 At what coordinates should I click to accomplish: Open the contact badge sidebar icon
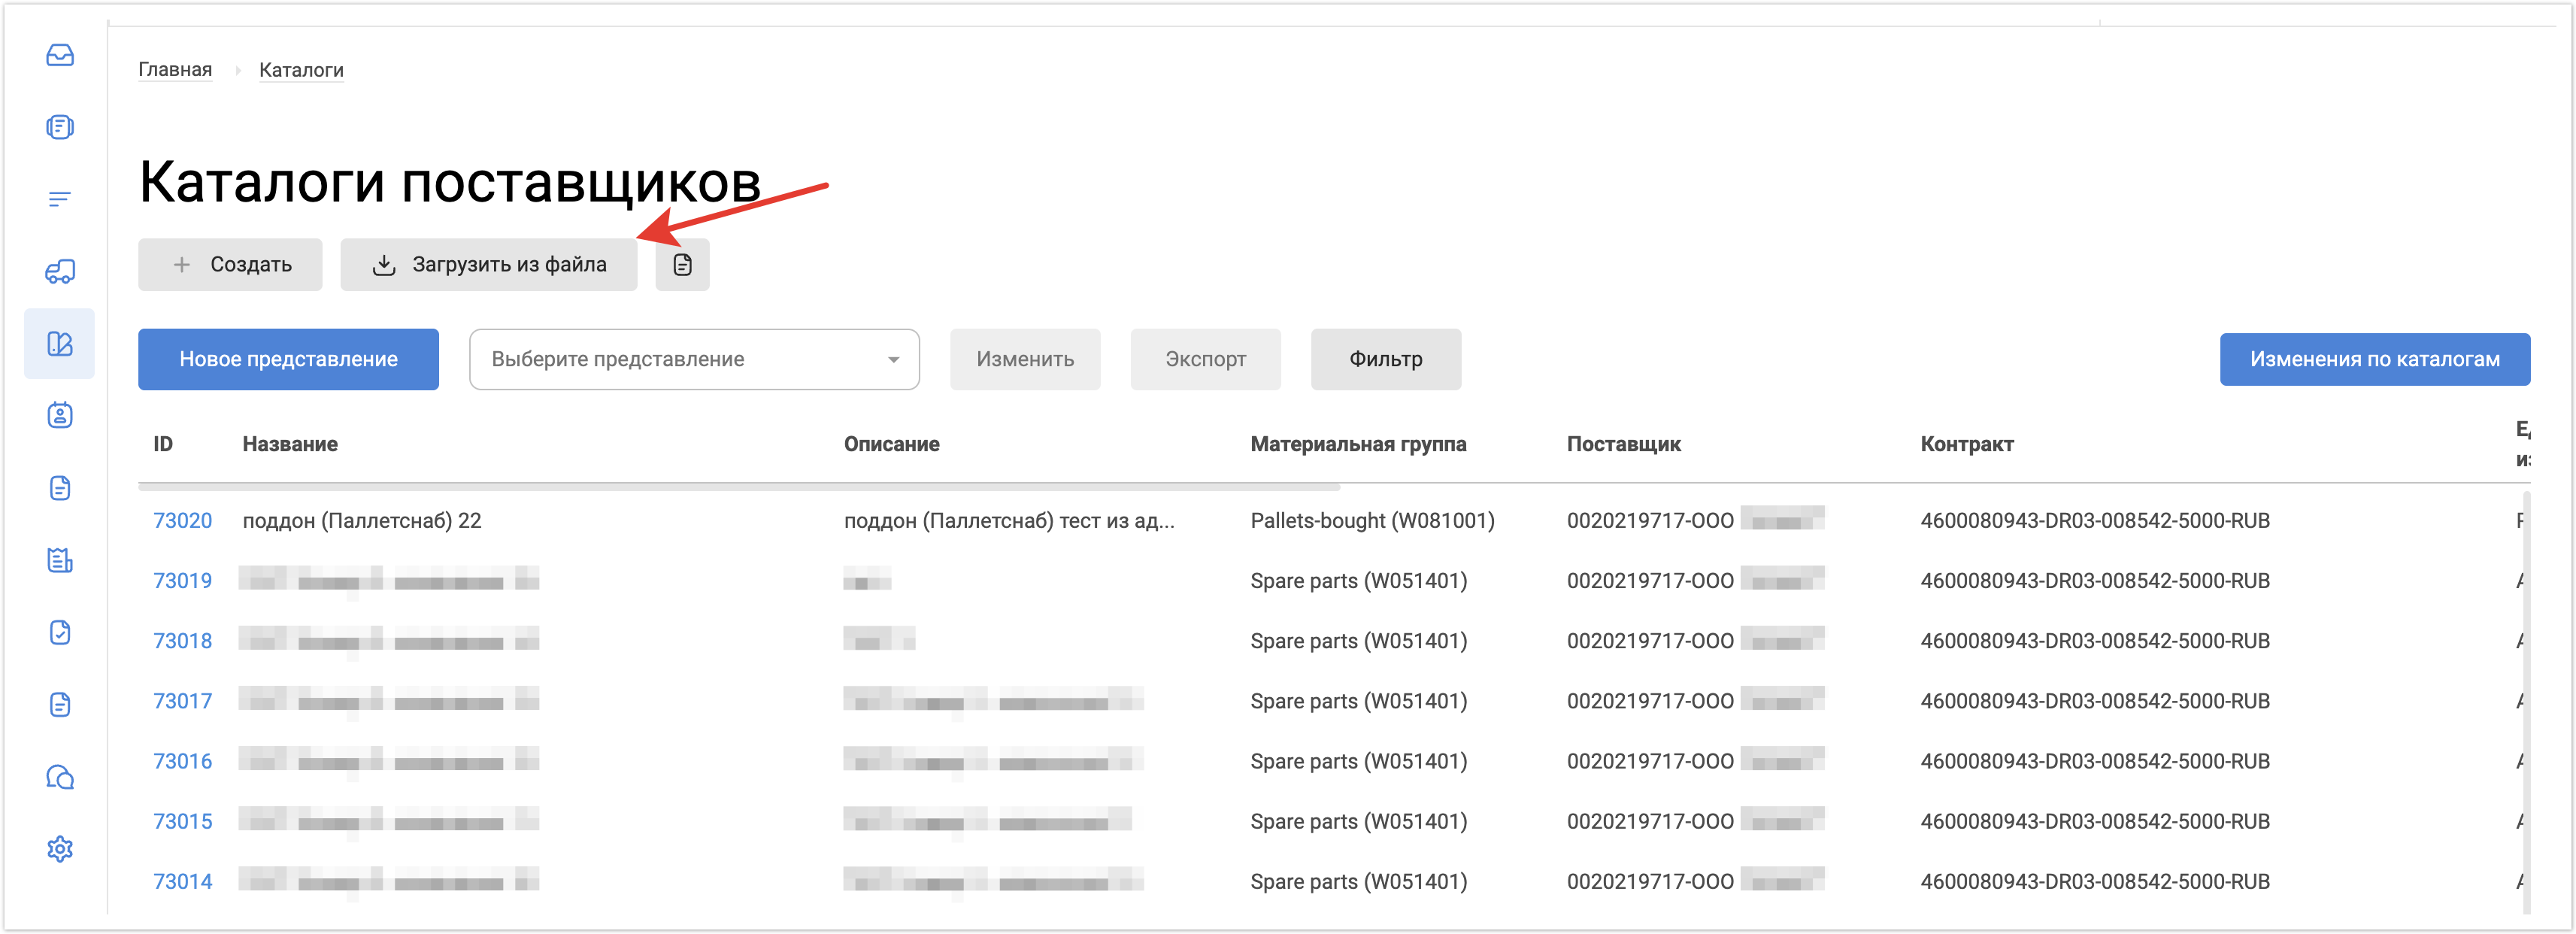[x=60, y=415]
